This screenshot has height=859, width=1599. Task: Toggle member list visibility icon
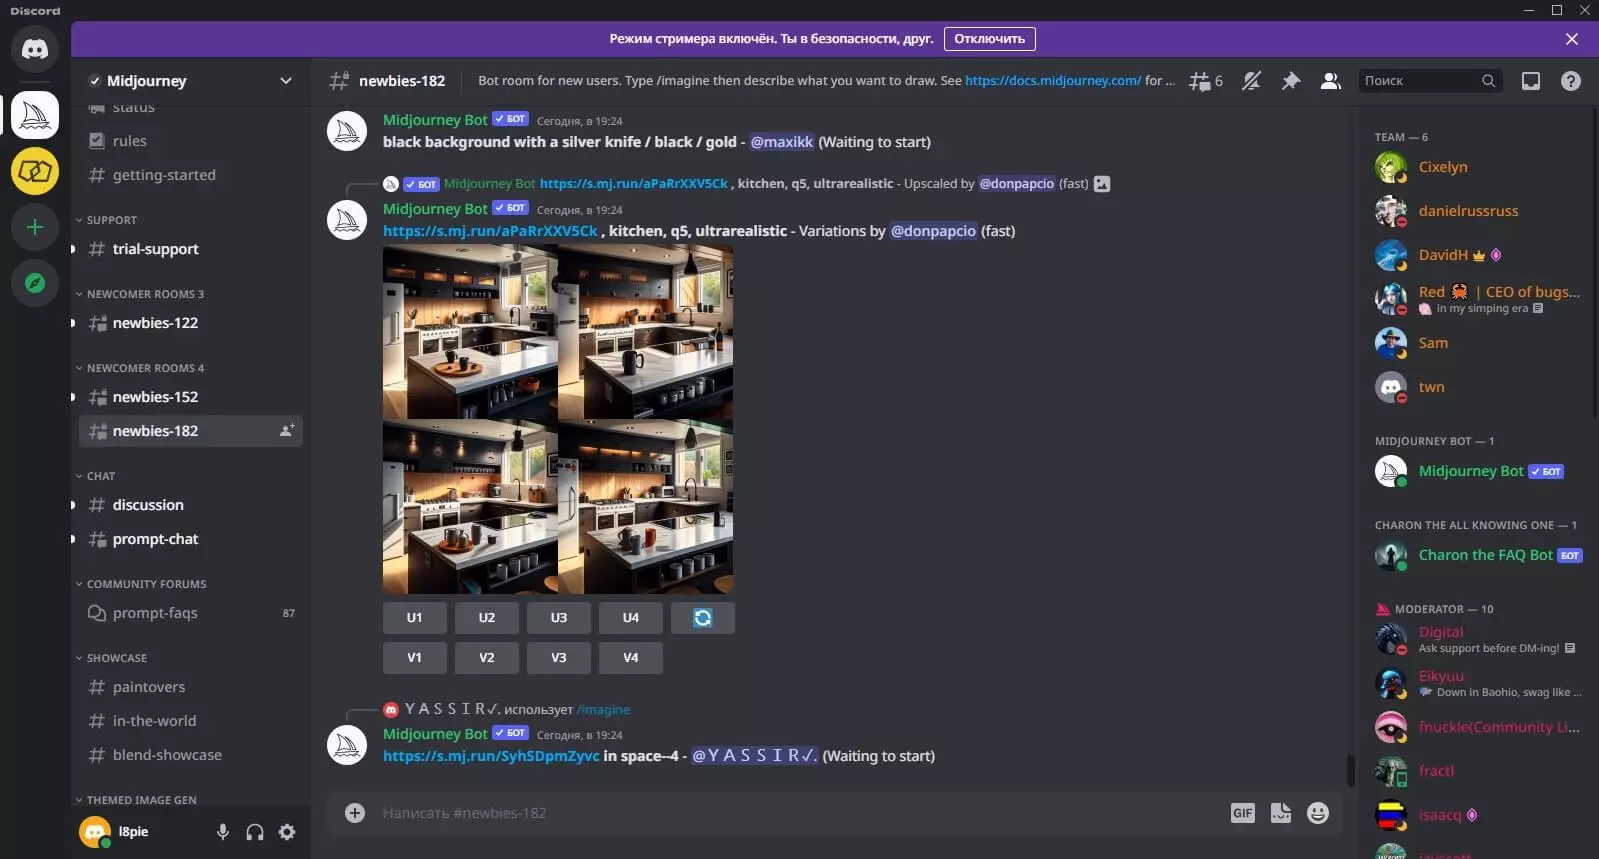pyautogui.click(x=1331, y=81)
